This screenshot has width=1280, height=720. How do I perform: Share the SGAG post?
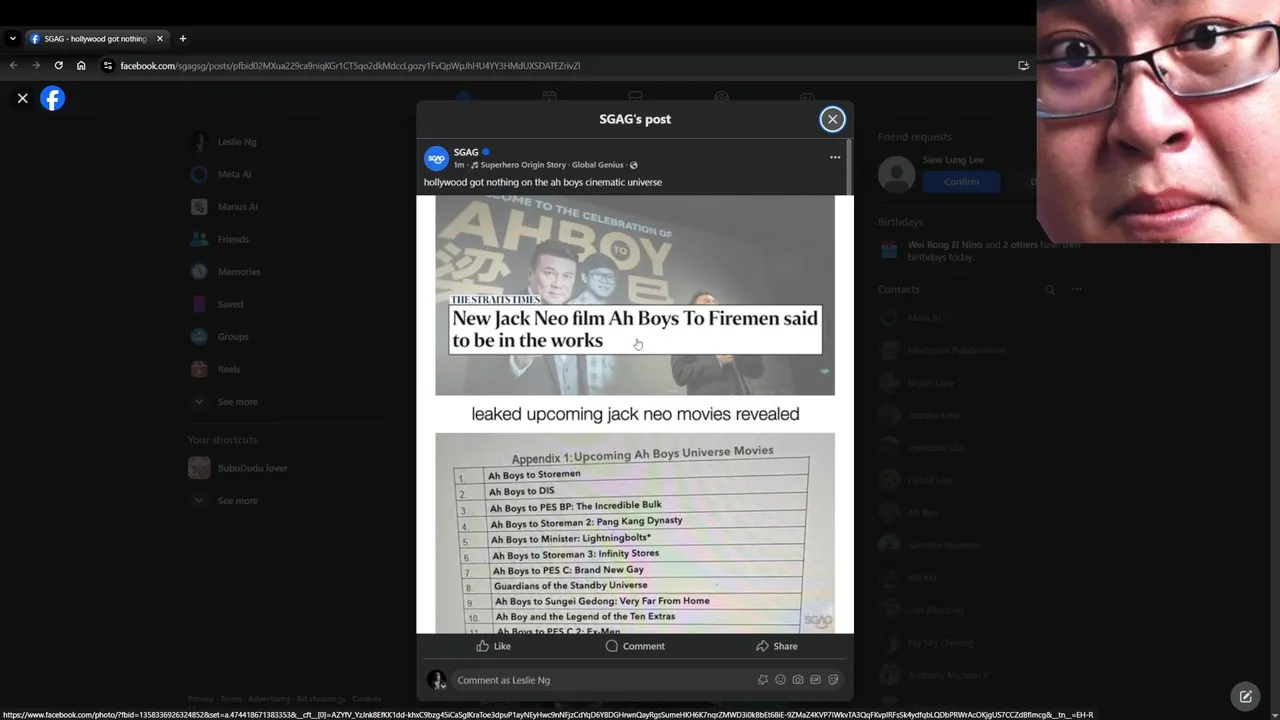click(777, 646)
